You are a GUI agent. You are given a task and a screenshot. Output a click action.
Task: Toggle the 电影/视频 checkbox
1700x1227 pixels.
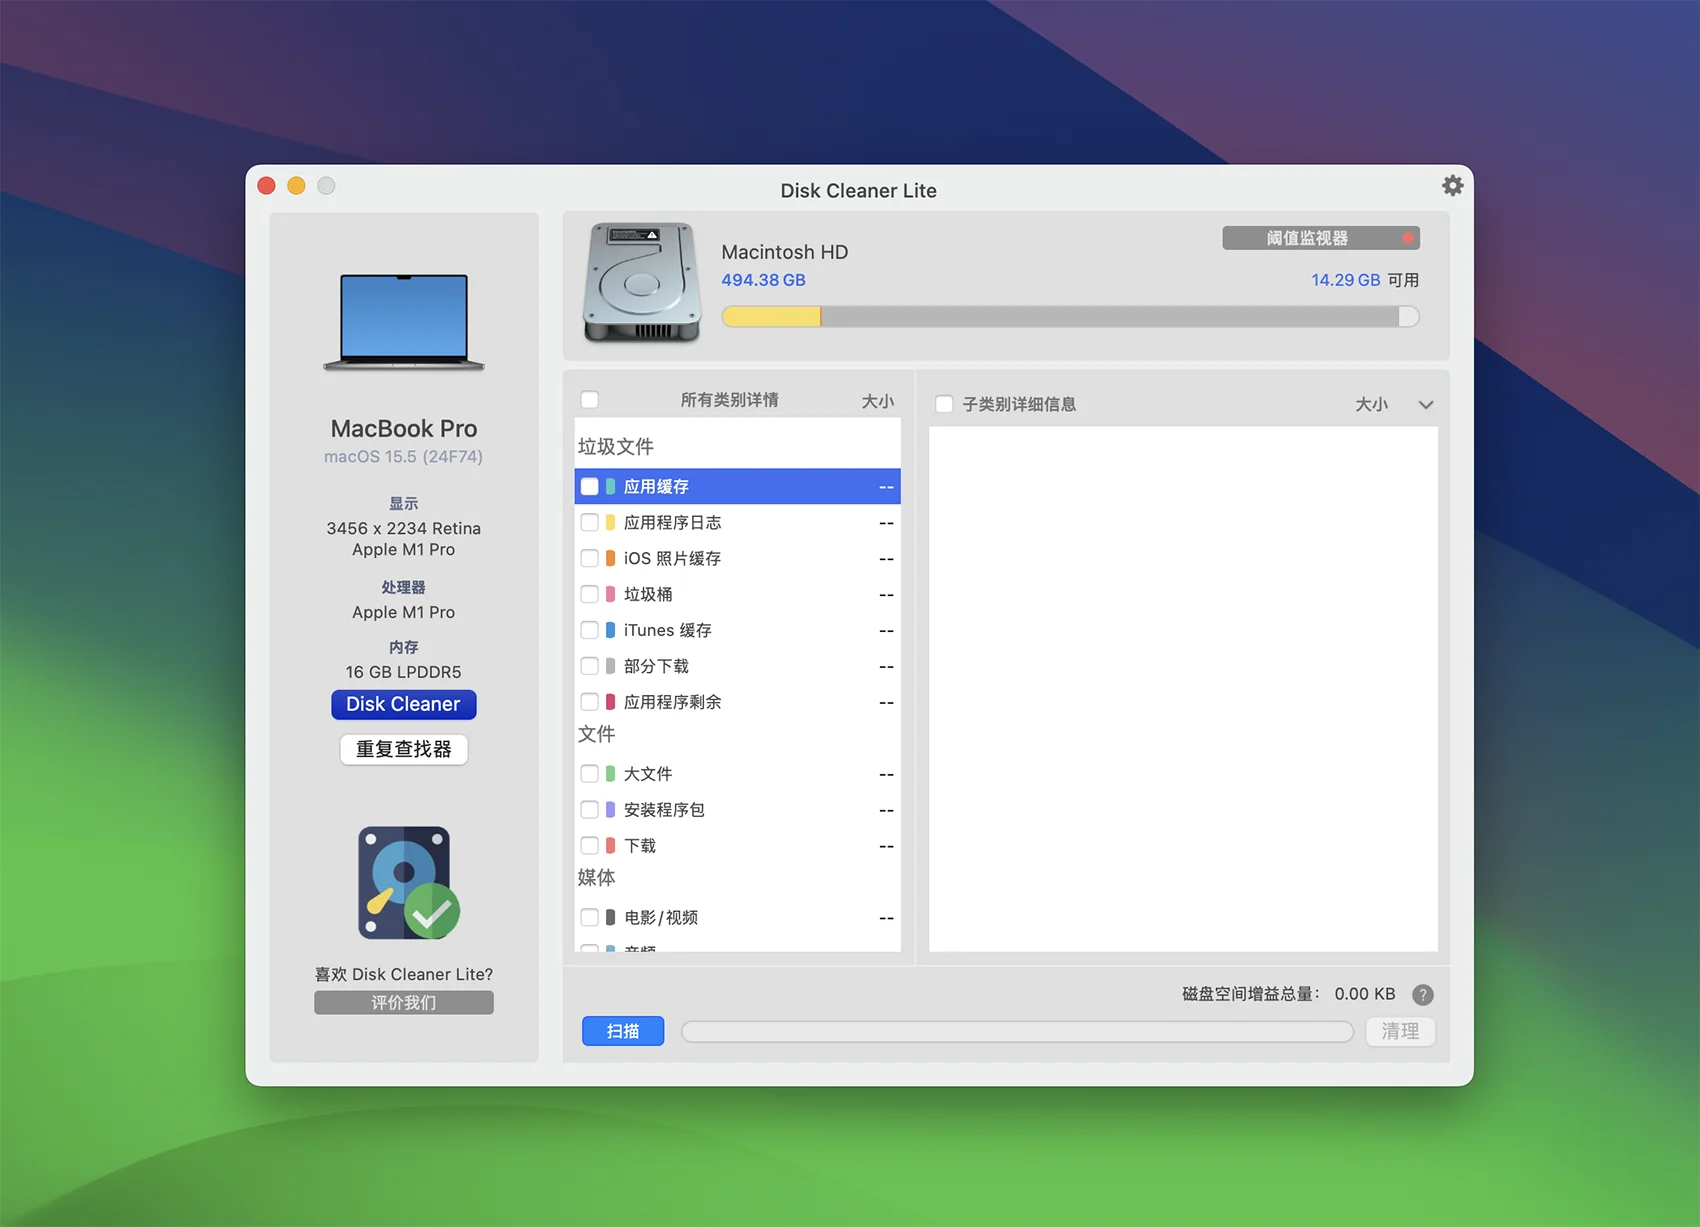[x=590, y=917]
